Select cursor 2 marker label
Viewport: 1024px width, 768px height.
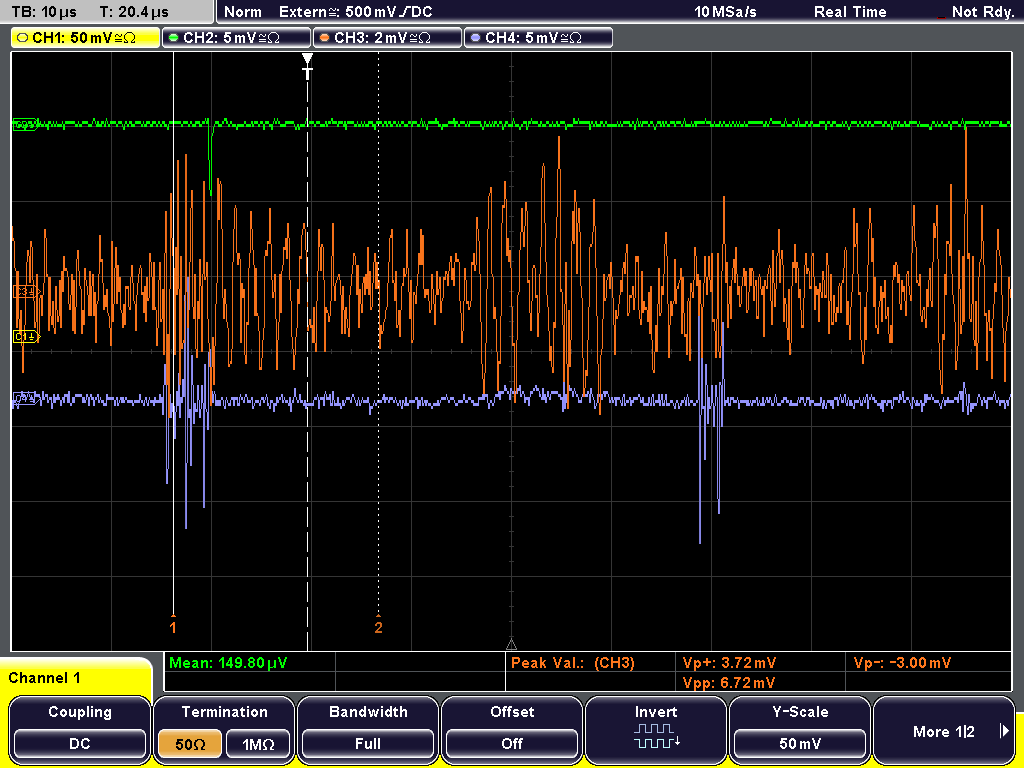pos(378,627)
